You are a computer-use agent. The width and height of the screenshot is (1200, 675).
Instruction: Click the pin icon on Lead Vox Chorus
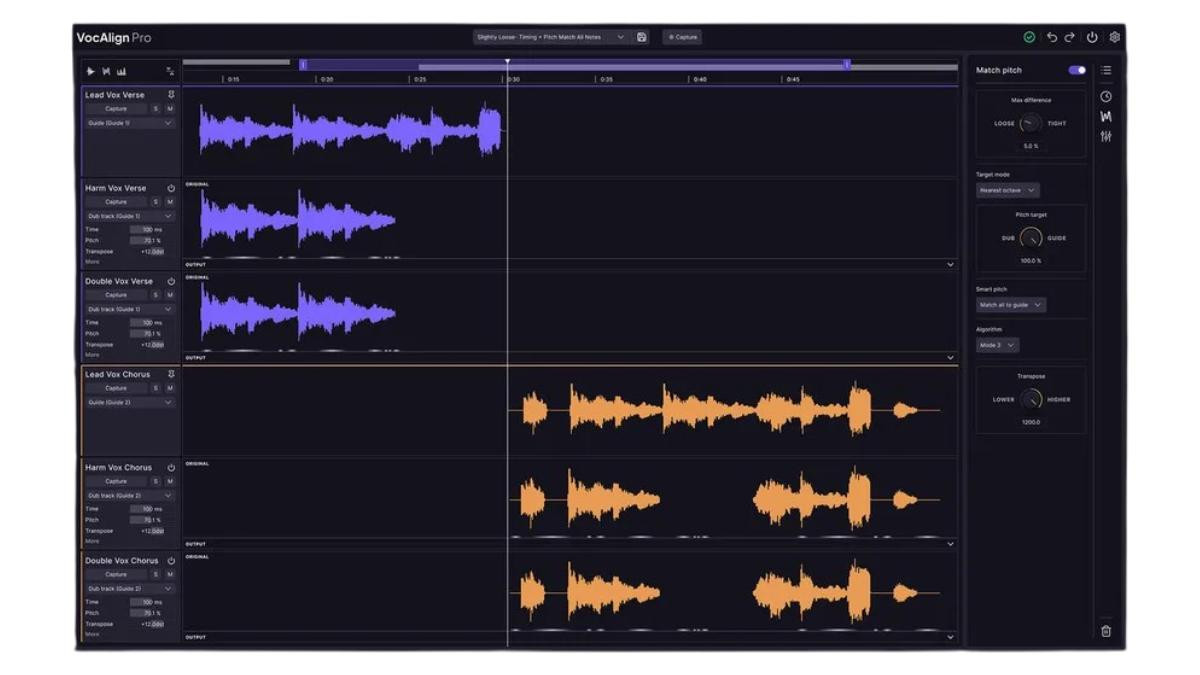click(x=171, y=374)
